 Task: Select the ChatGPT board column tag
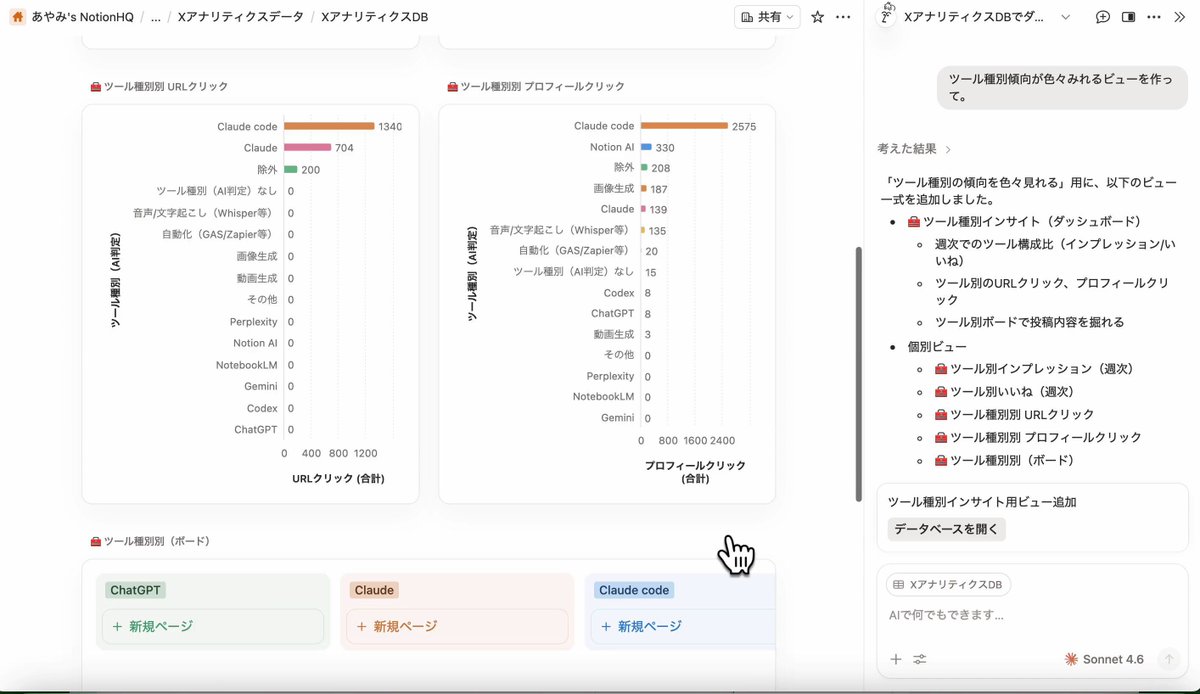[x=136, y=590]
